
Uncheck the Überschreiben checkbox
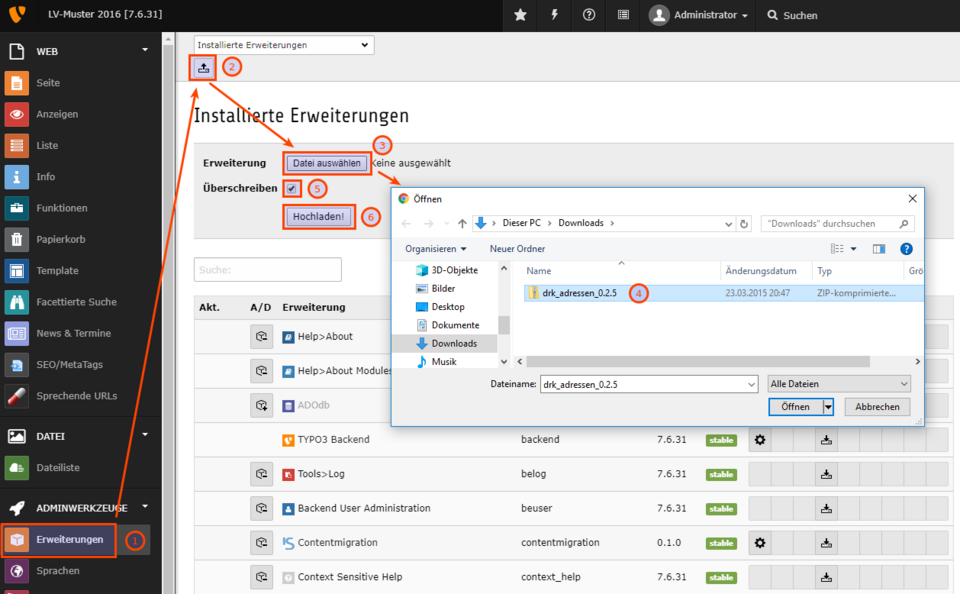tap(290, 188)
